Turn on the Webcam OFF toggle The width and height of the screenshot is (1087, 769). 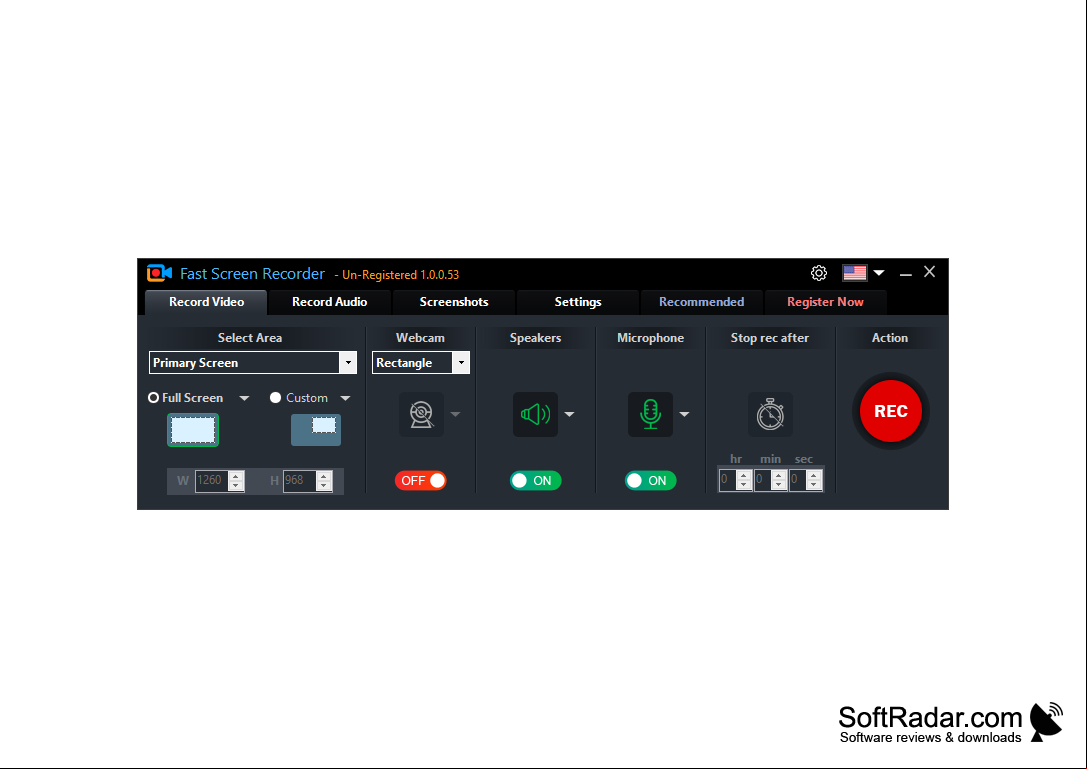coord(421,481)
